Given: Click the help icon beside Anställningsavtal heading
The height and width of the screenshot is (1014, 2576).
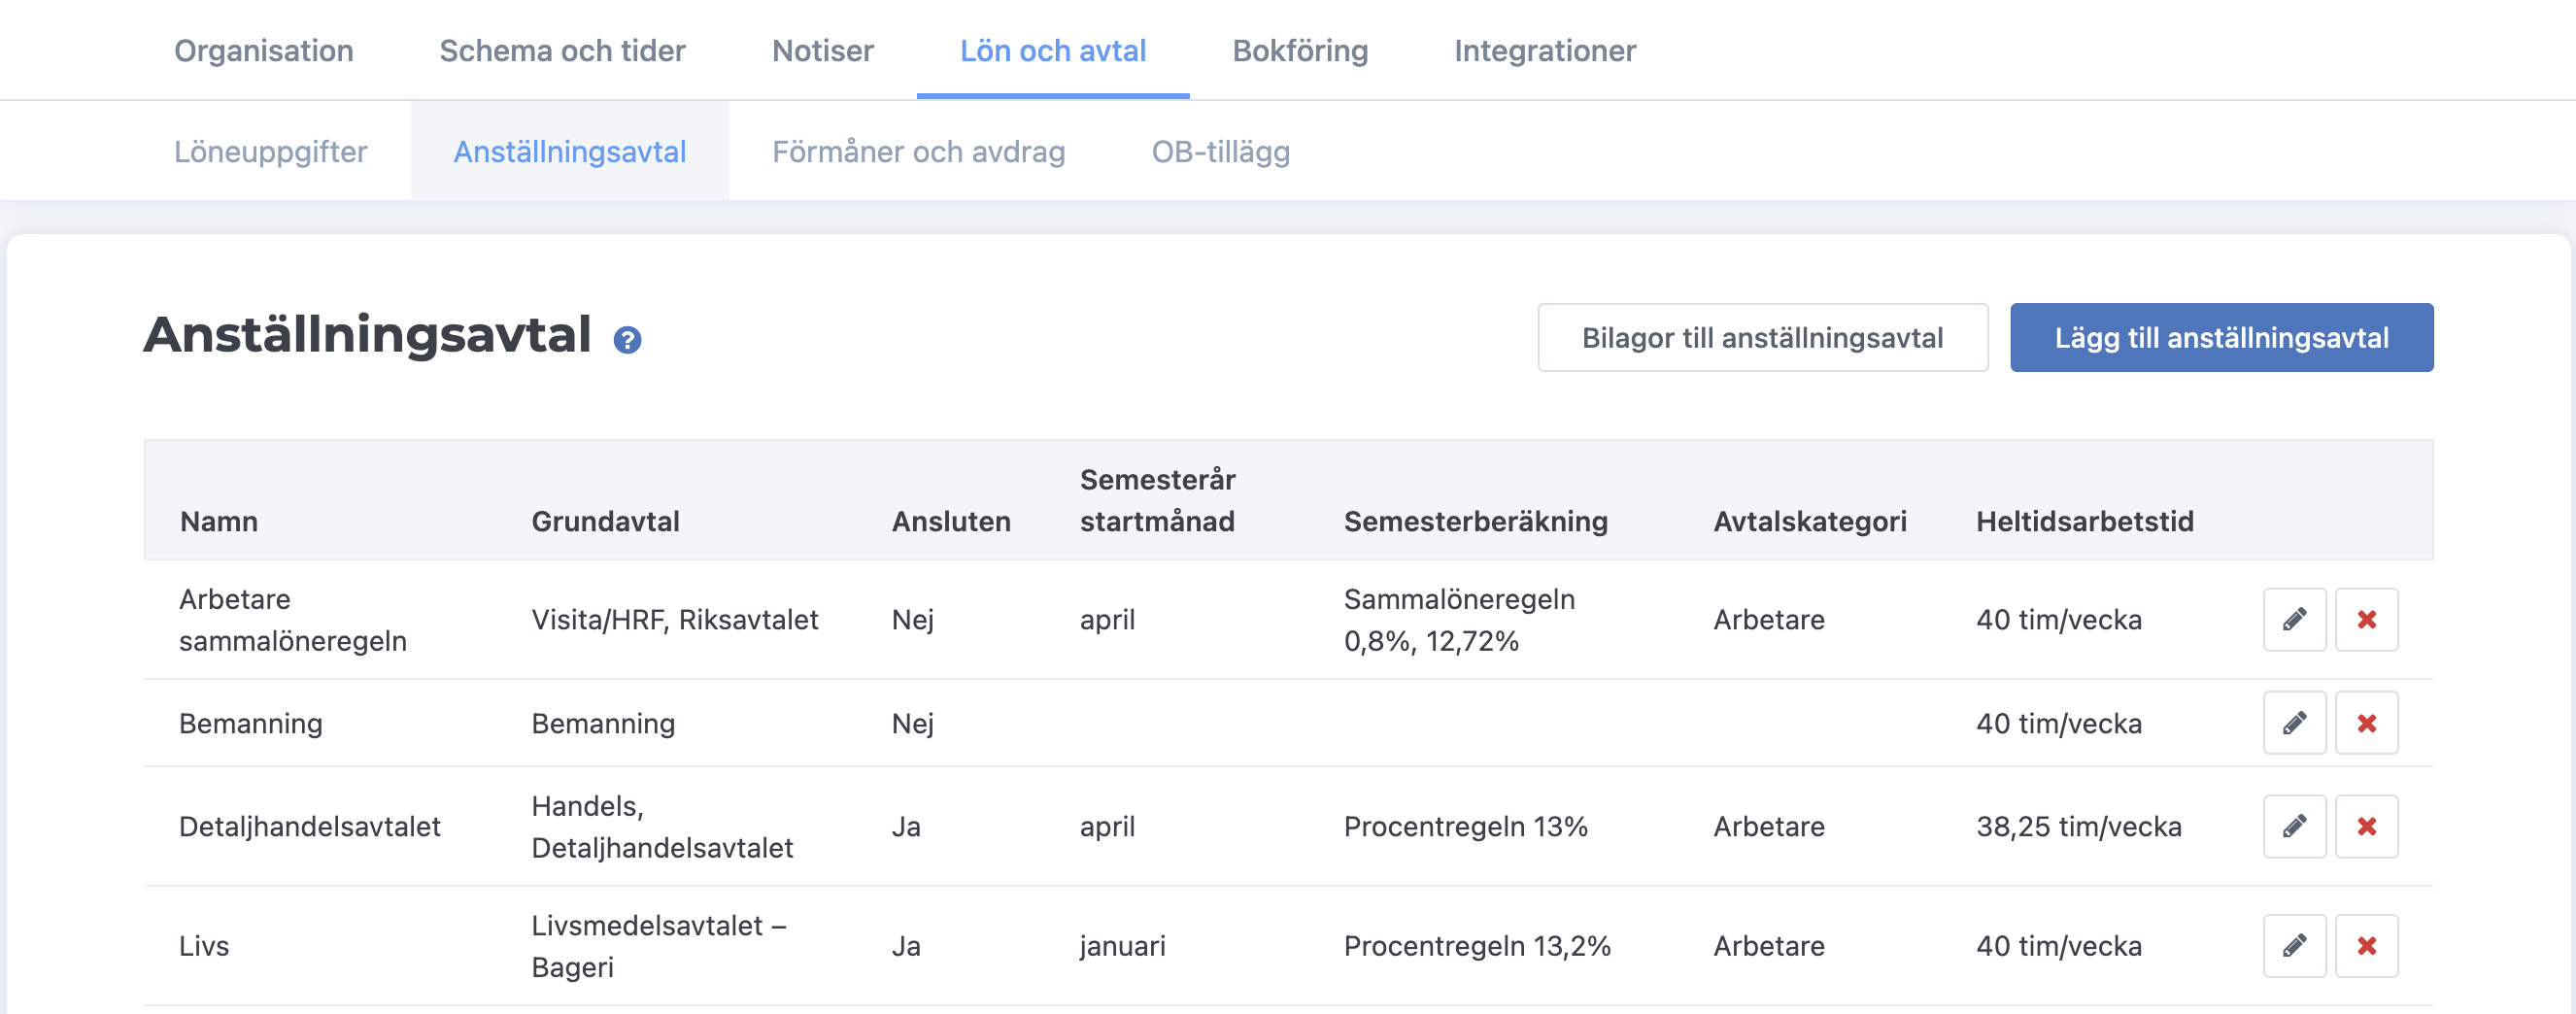Looking at the screenshot, I should tap(627, 340).
